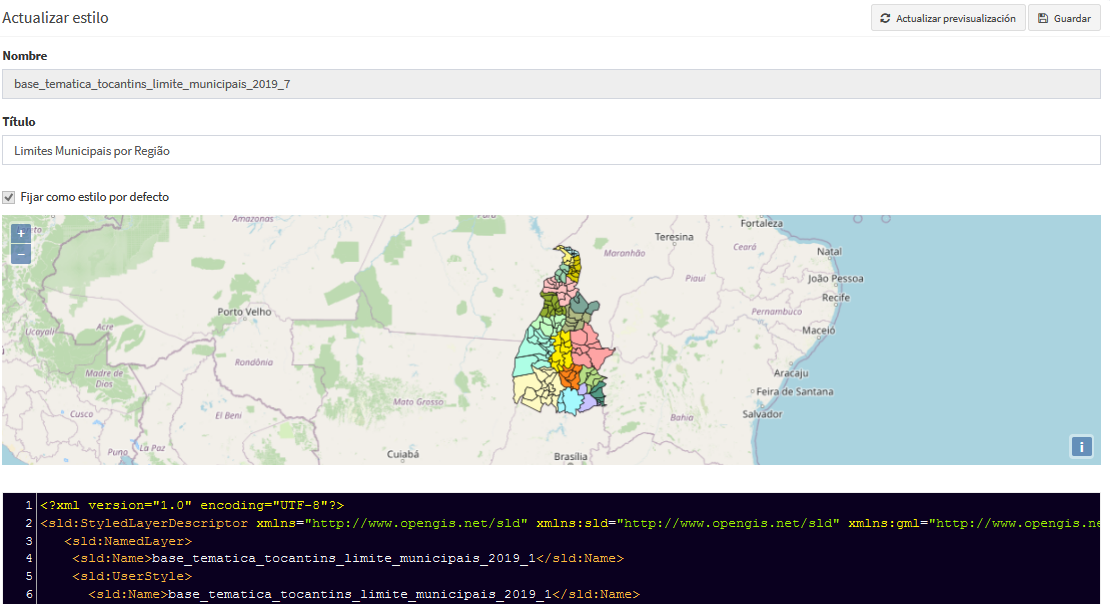
Task: Click the Tocantins colored municipalities on map
Action: tap(563, 331)
